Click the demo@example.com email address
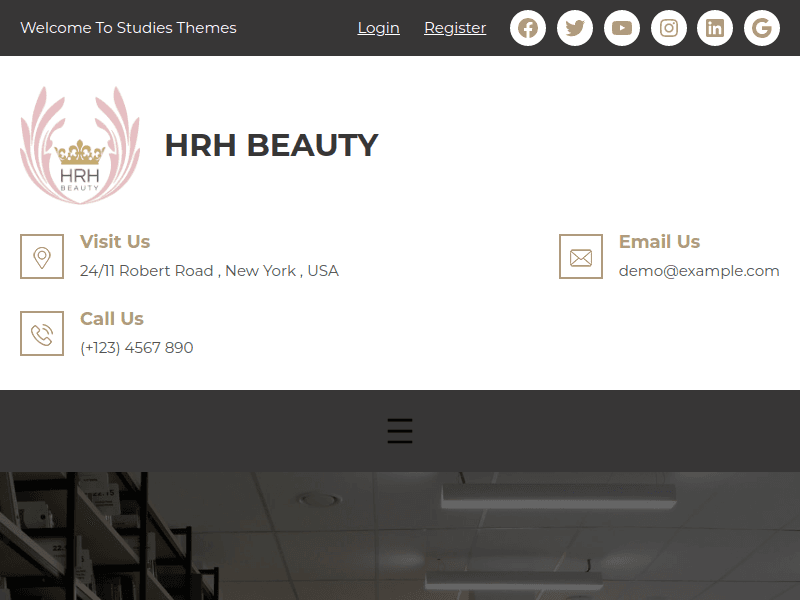 coord(699,270)
